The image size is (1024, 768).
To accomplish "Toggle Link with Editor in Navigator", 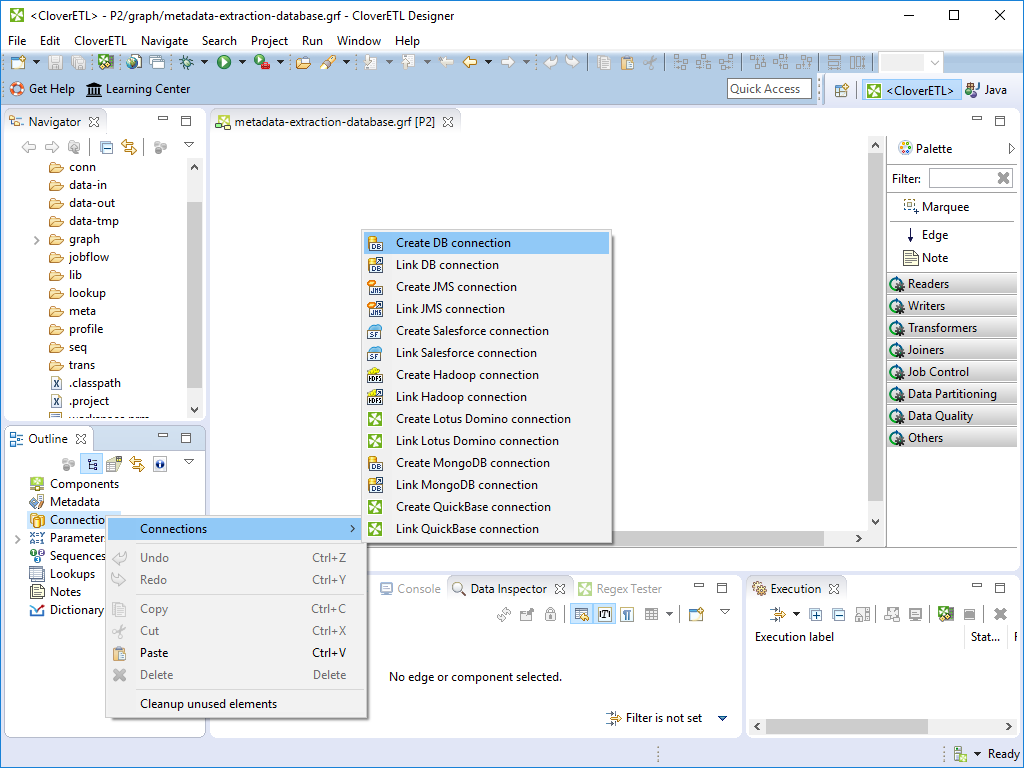I will click(129, 148).
